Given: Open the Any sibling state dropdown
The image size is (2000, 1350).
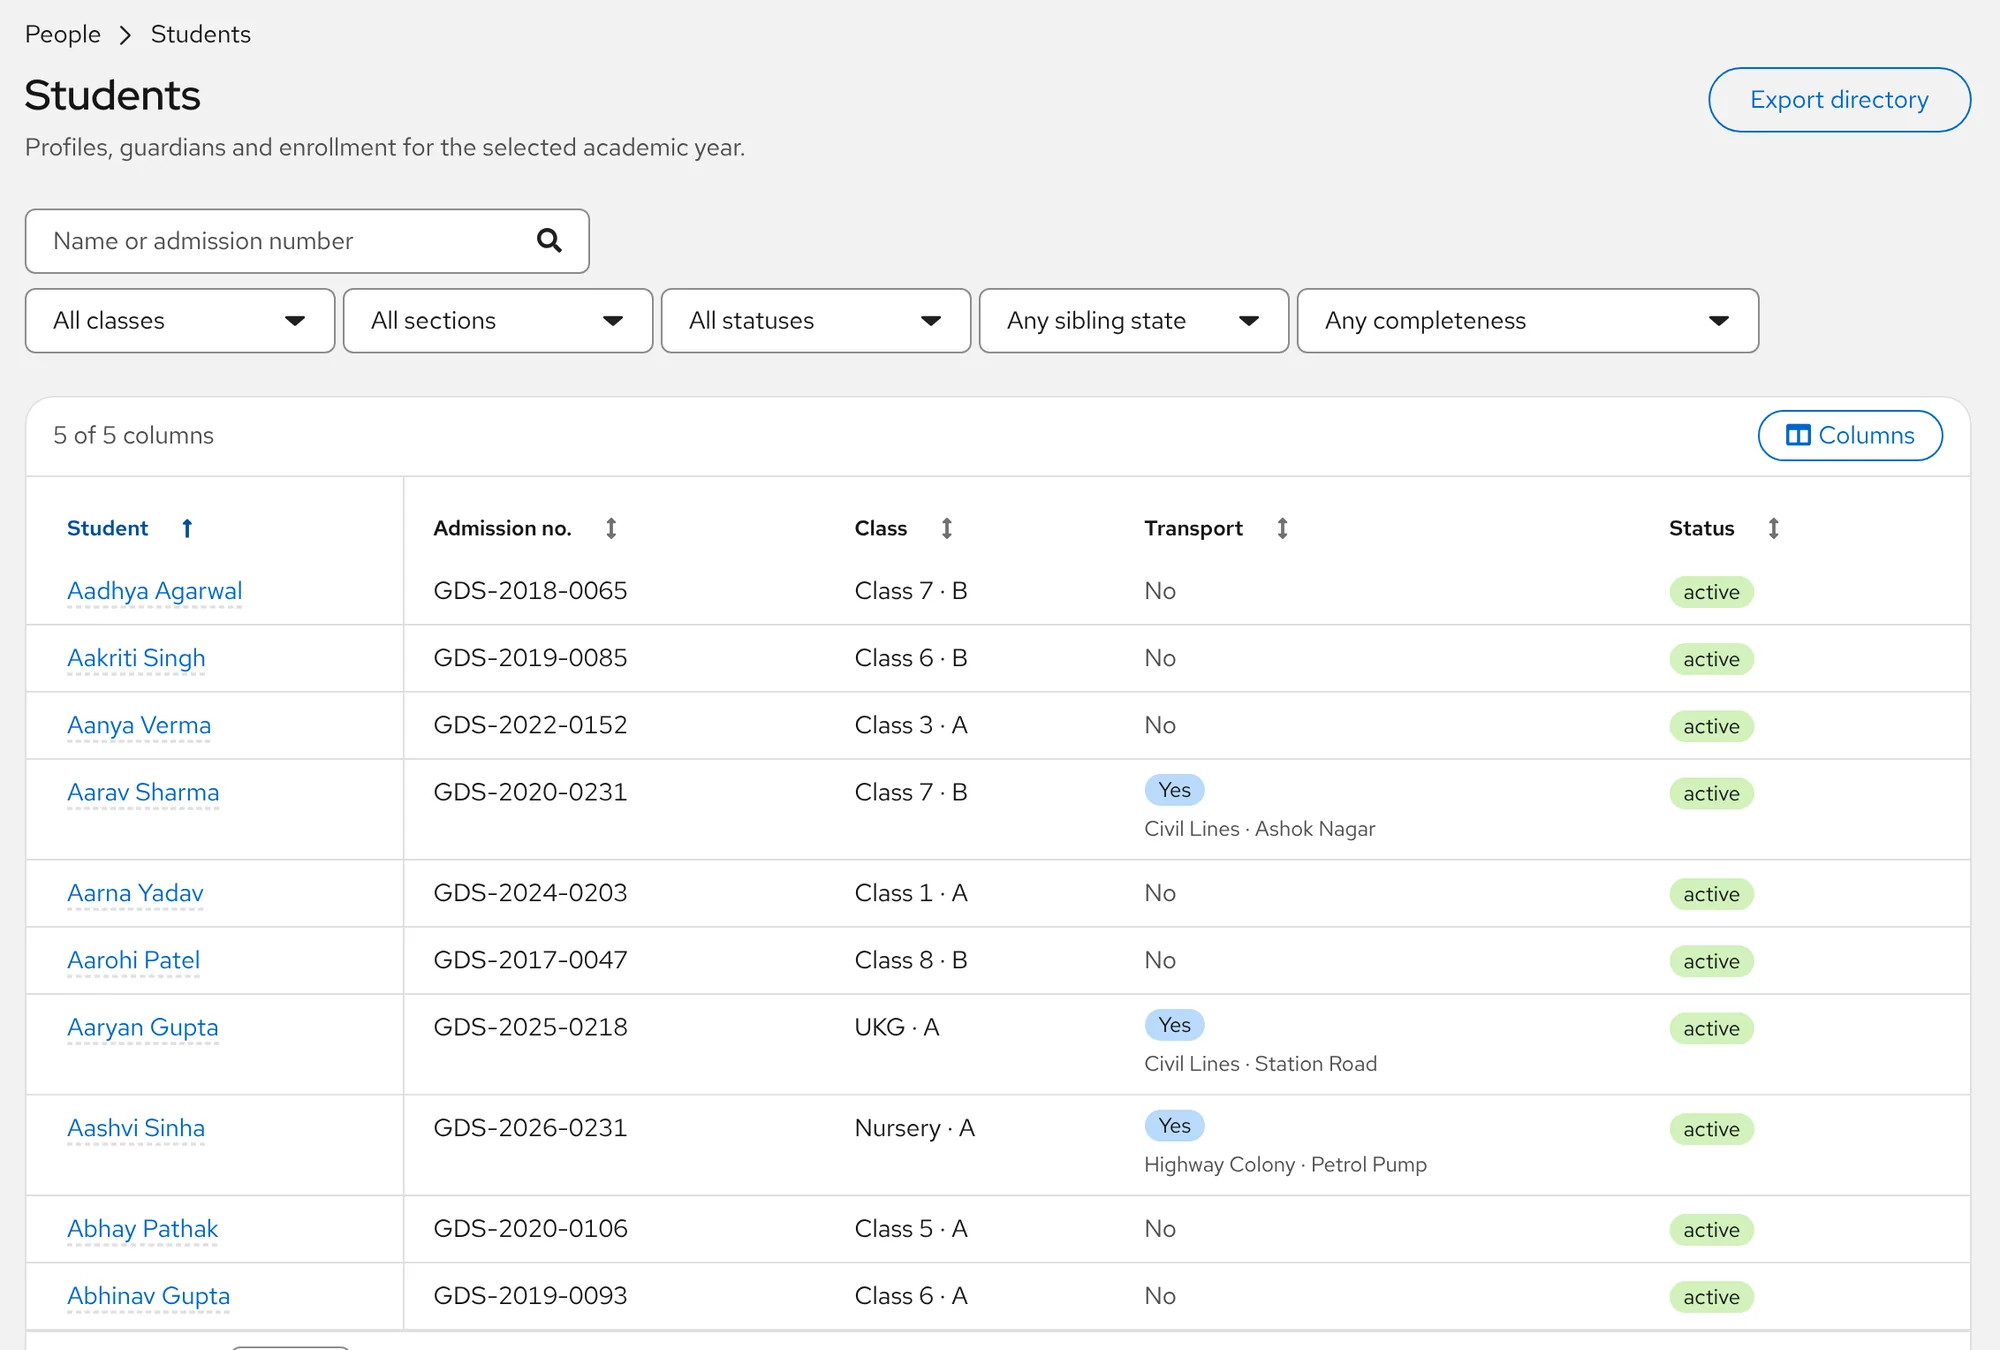Looking at the screenshot, I should [x=1134, y=321].
